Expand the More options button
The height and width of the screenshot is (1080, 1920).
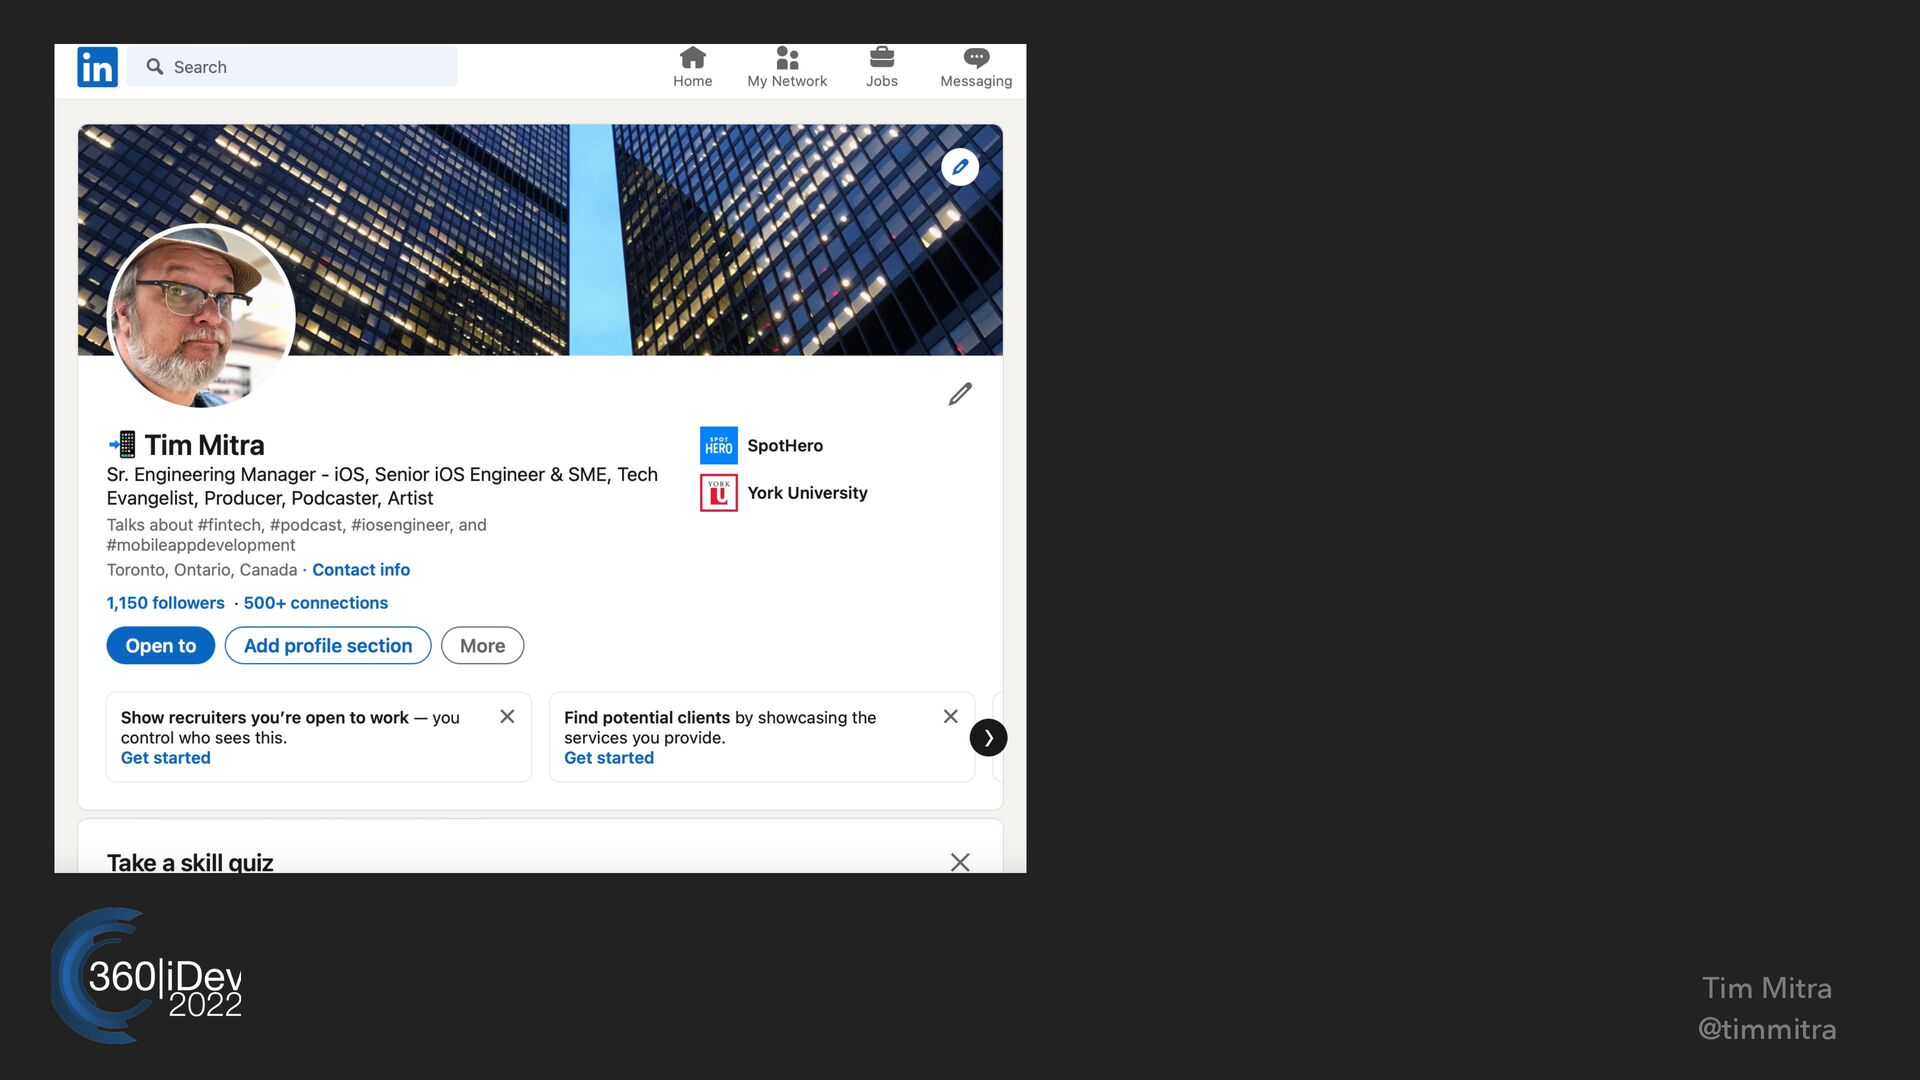click(x=482, y=646)
